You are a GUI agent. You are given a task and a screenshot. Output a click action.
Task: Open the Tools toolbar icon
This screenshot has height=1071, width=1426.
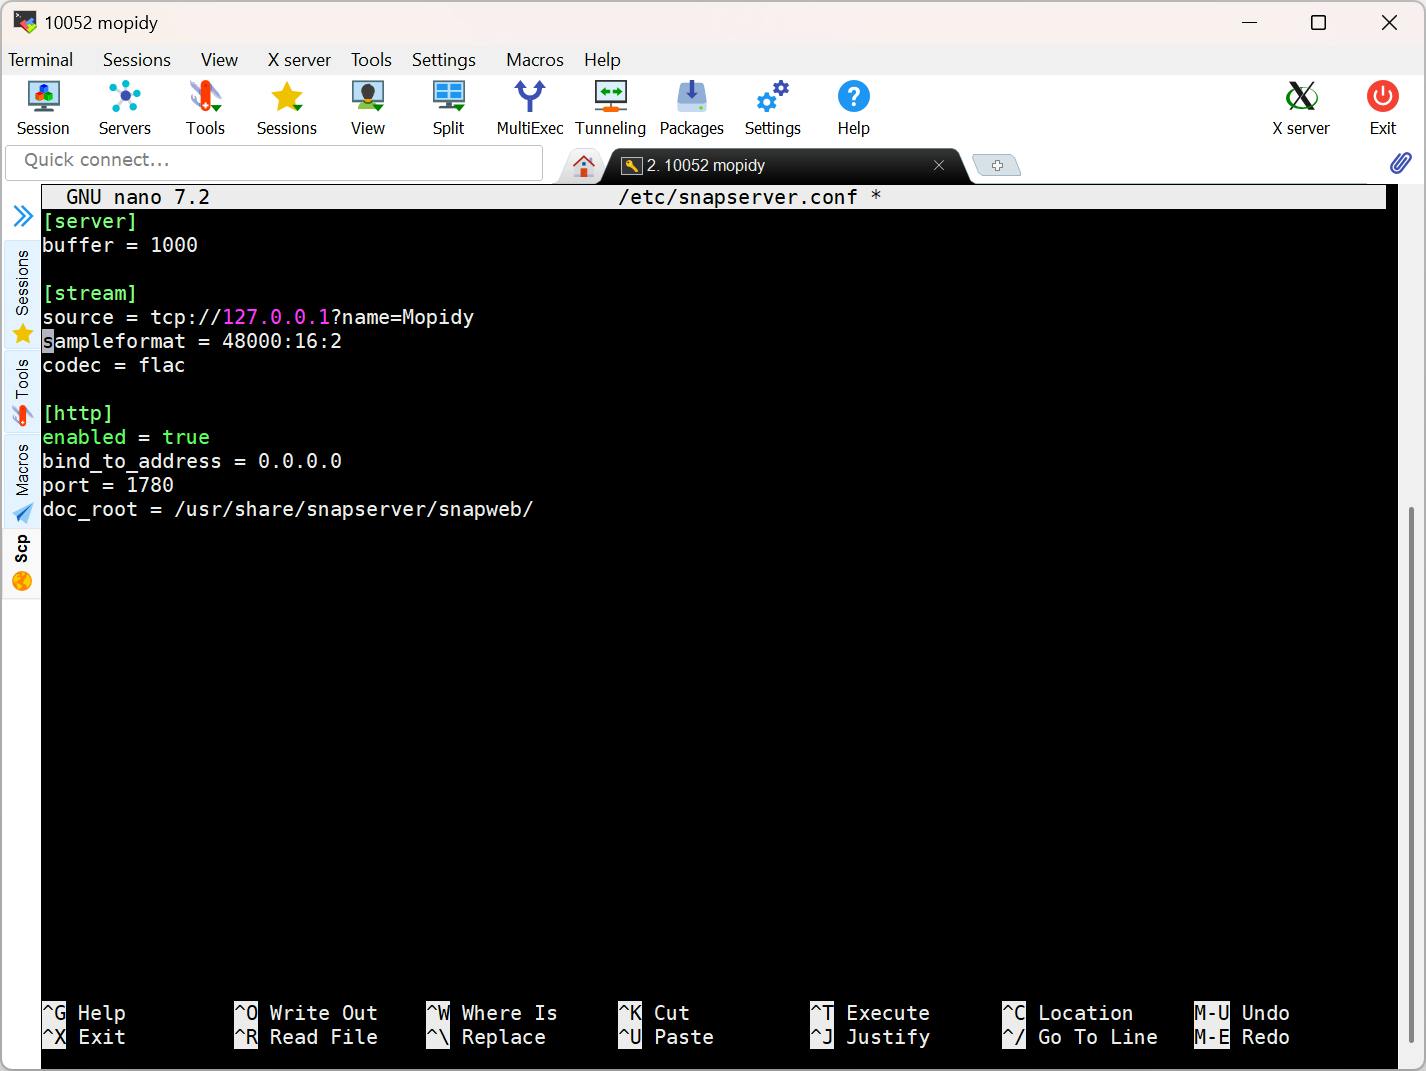205,108
